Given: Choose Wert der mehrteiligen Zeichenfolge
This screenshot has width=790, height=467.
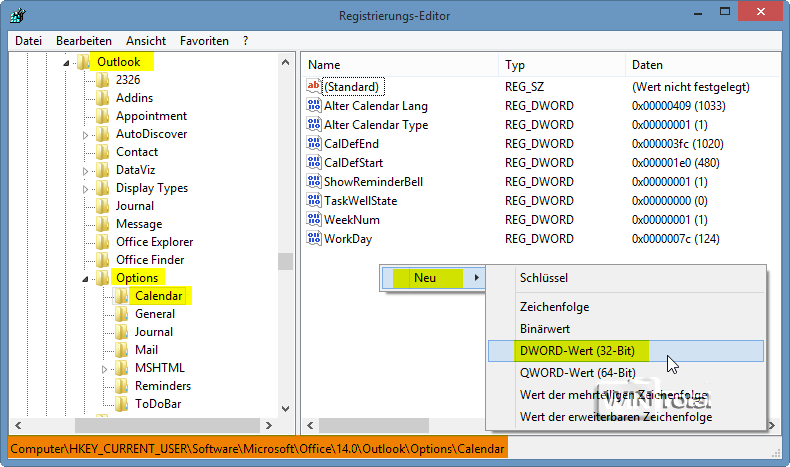Looking at the screenshot, I should tap(626, 394).
